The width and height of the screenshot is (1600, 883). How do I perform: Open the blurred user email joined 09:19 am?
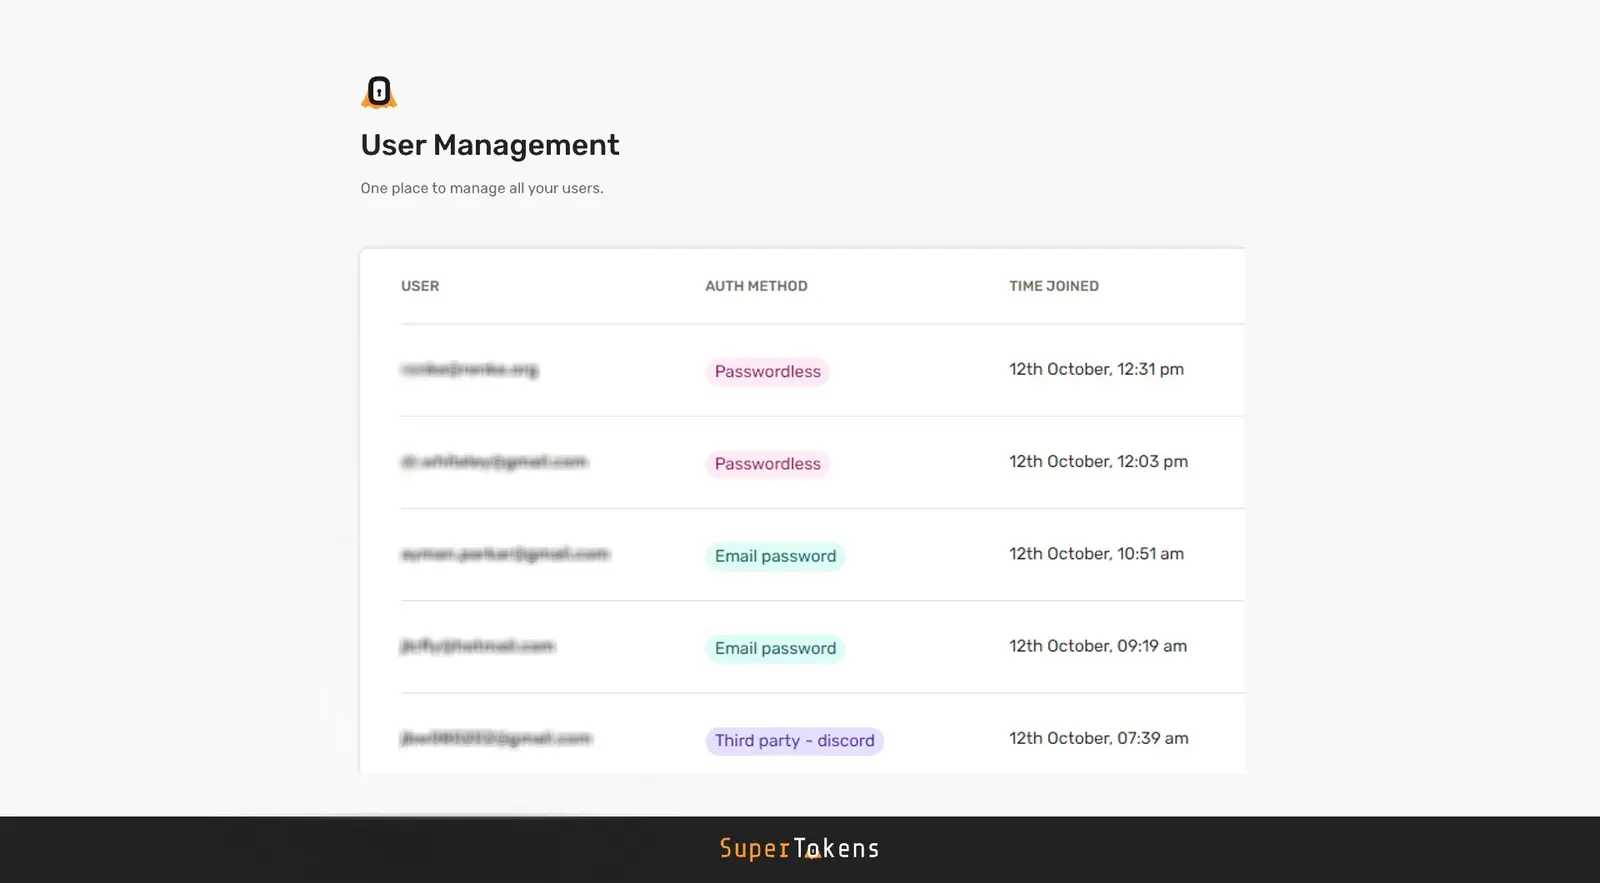(477, 646)
